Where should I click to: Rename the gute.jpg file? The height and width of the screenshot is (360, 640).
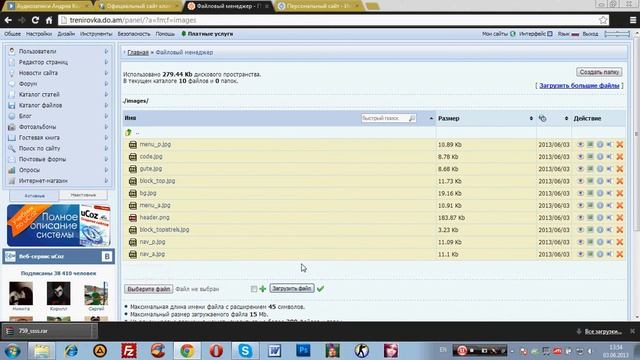(610, 169)
